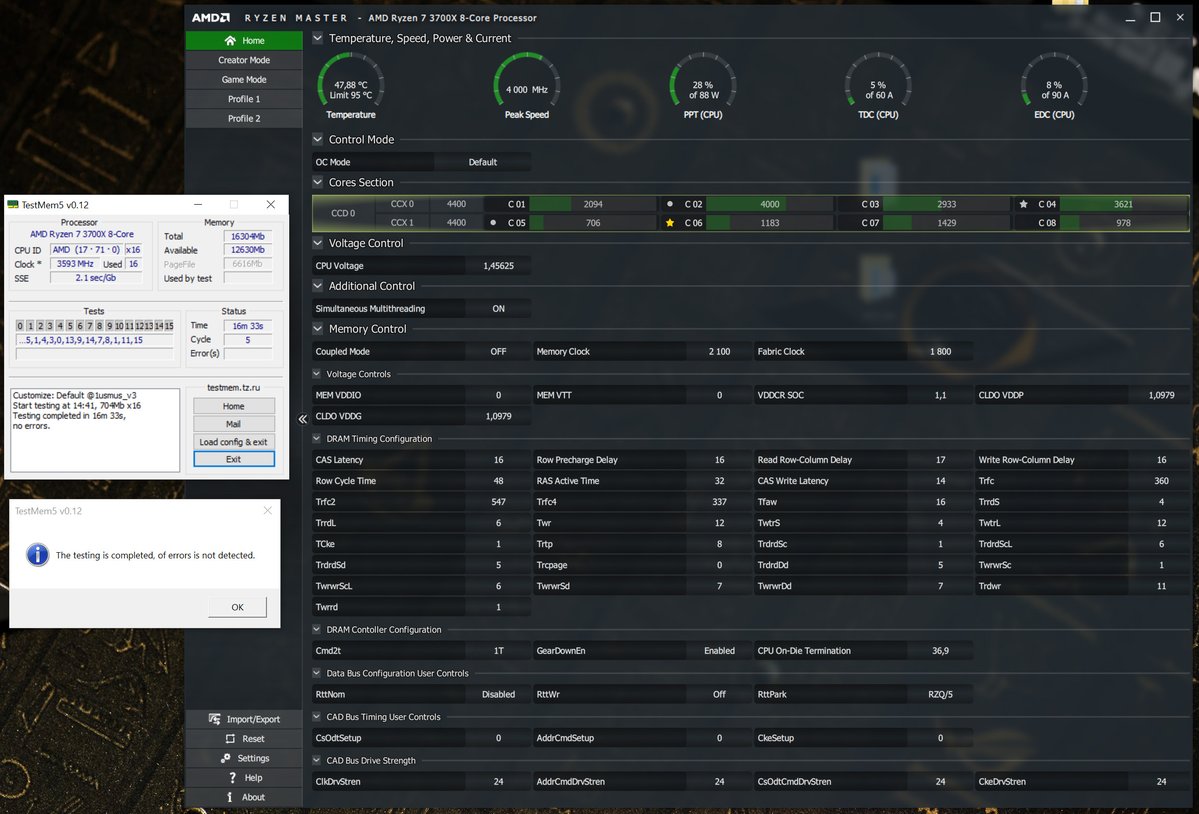
Task: Collapse CAD Bus Timing User Controls
Action: tap(317, 717)
